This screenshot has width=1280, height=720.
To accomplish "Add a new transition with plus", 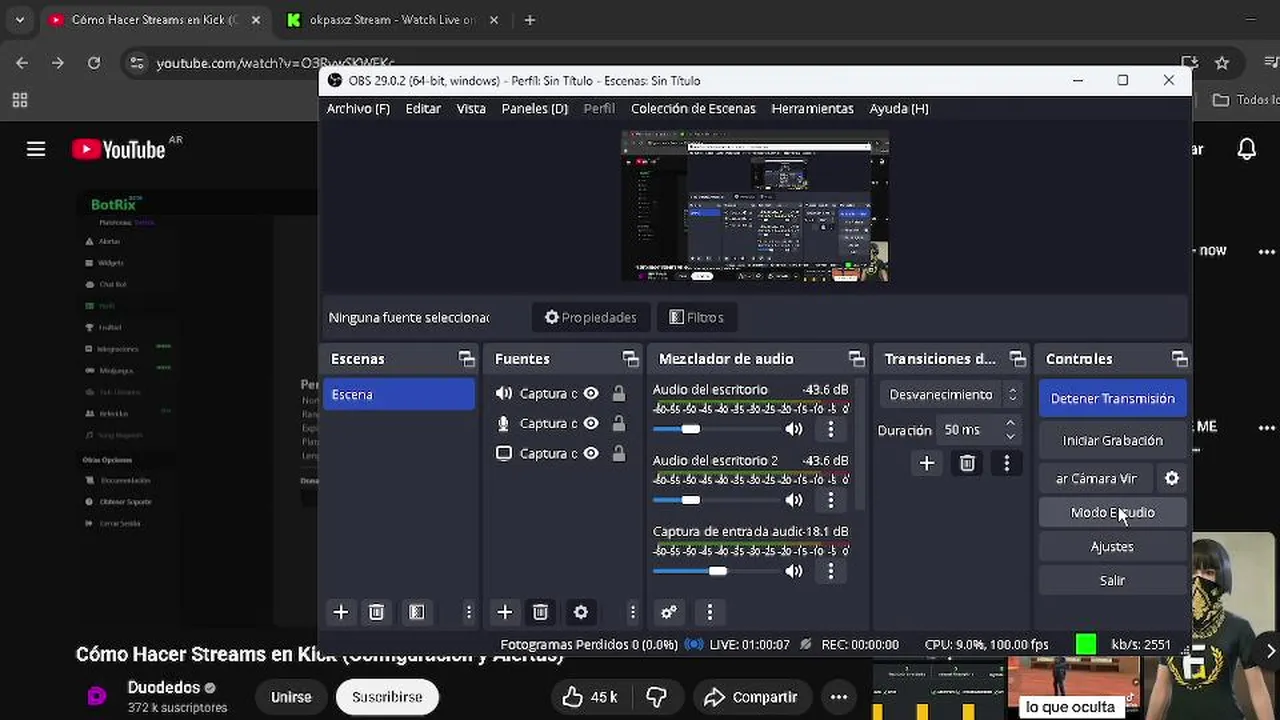I will tap(927, 463).
